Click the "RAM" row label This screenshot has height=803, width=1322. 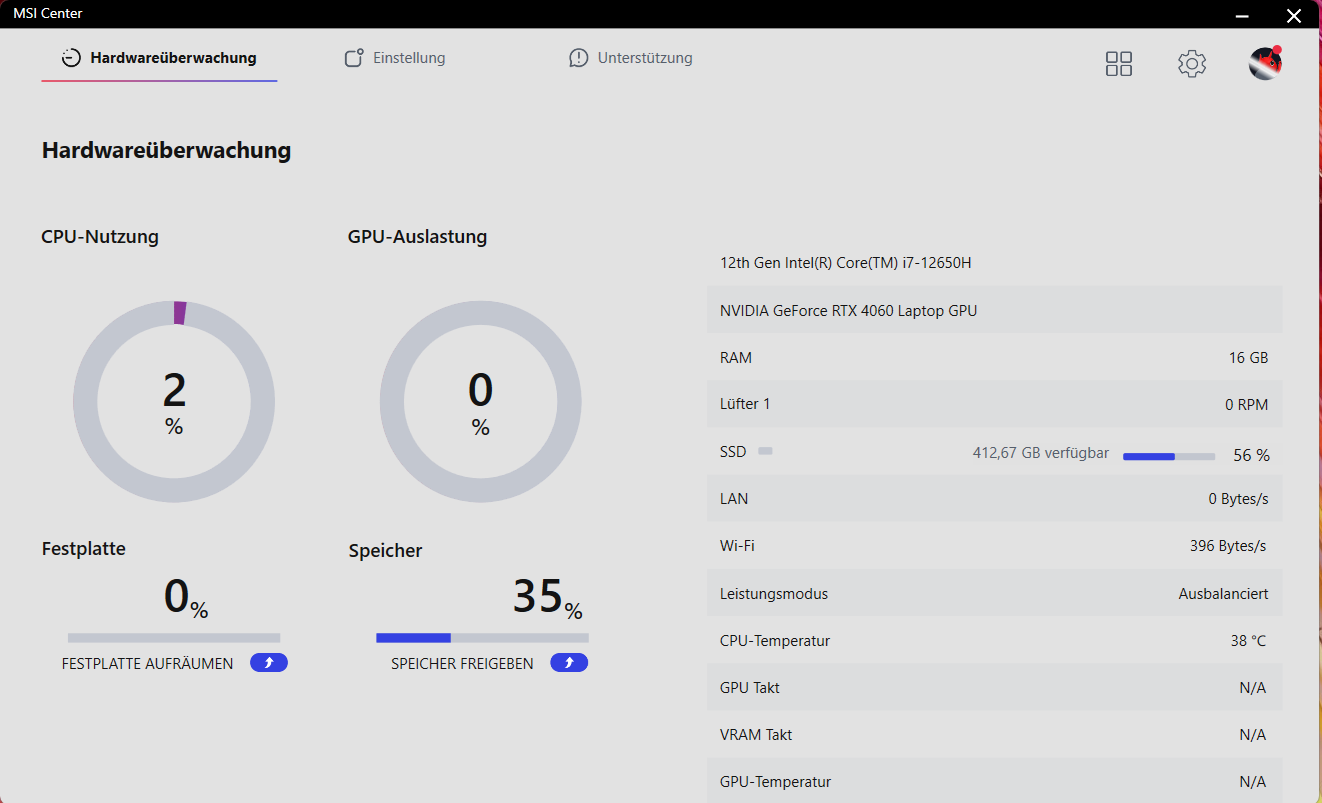(x=736, y=358)
